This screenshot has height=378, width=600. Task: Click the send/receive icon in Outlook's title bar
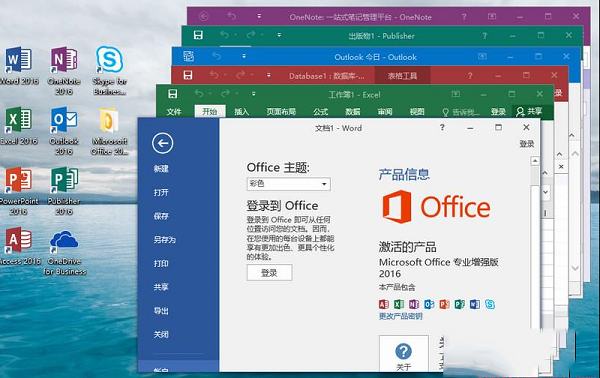click(188, 56)
